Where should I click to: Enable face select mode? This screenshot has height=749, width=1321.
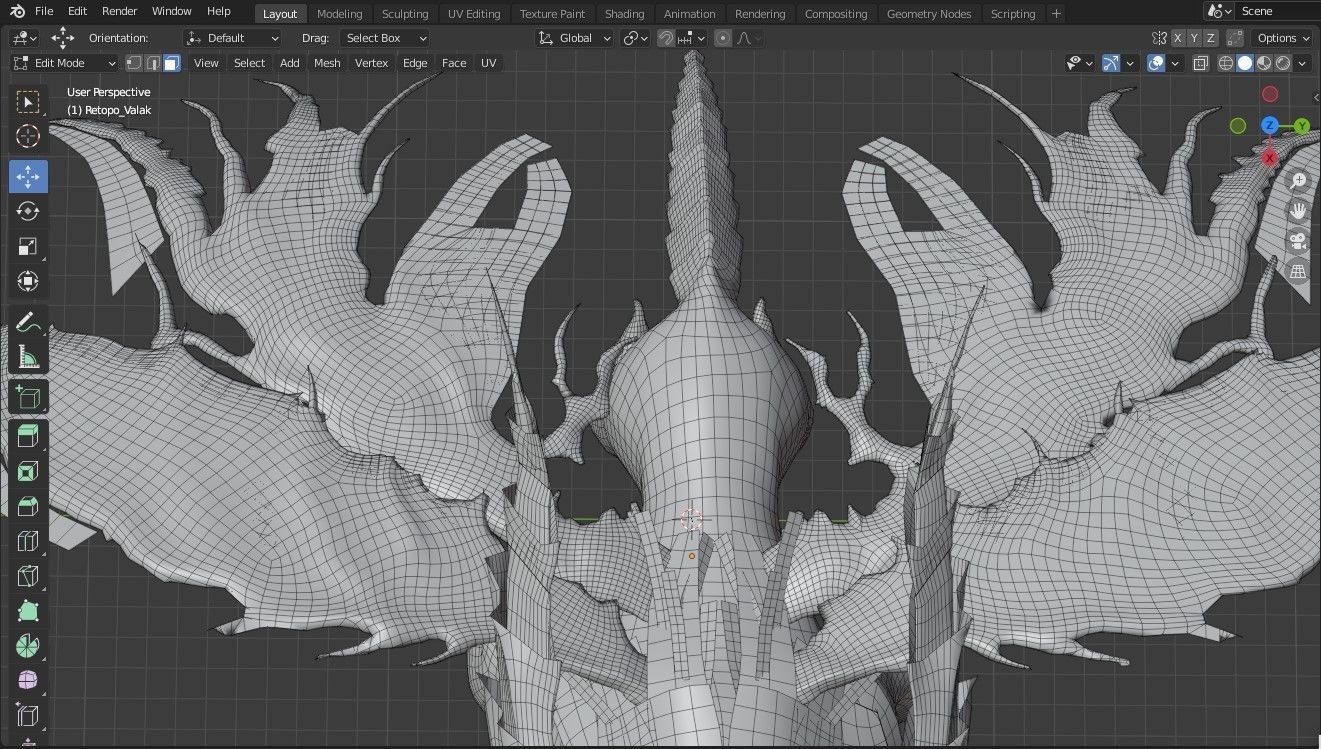pyautogui.click(x=171, y=63)
